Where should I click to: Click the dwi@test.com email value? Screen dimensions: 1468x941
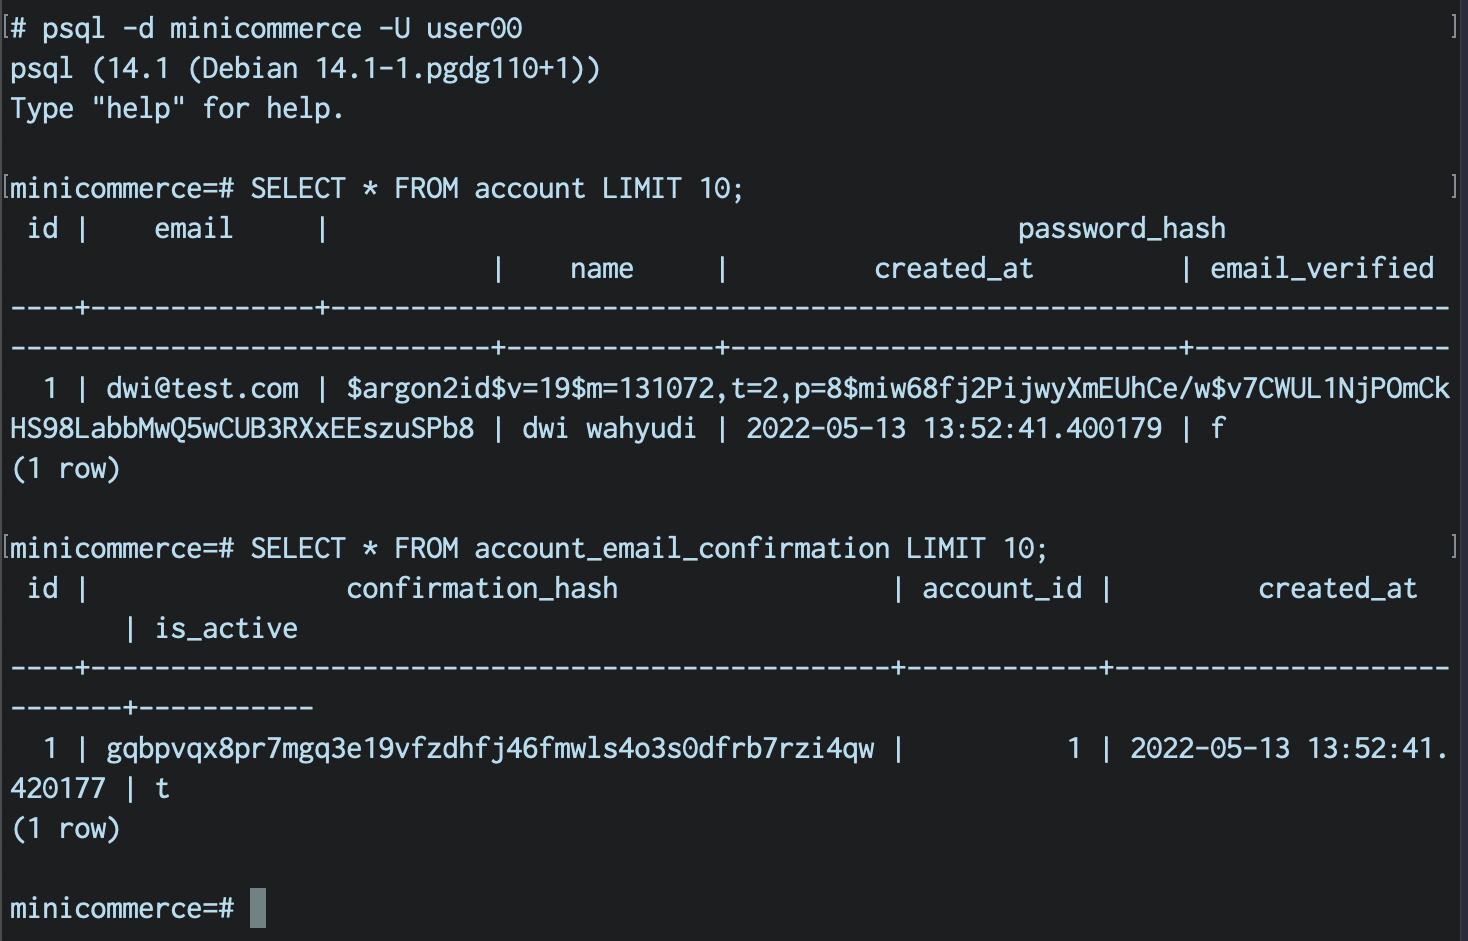click(x=202, y=388)
